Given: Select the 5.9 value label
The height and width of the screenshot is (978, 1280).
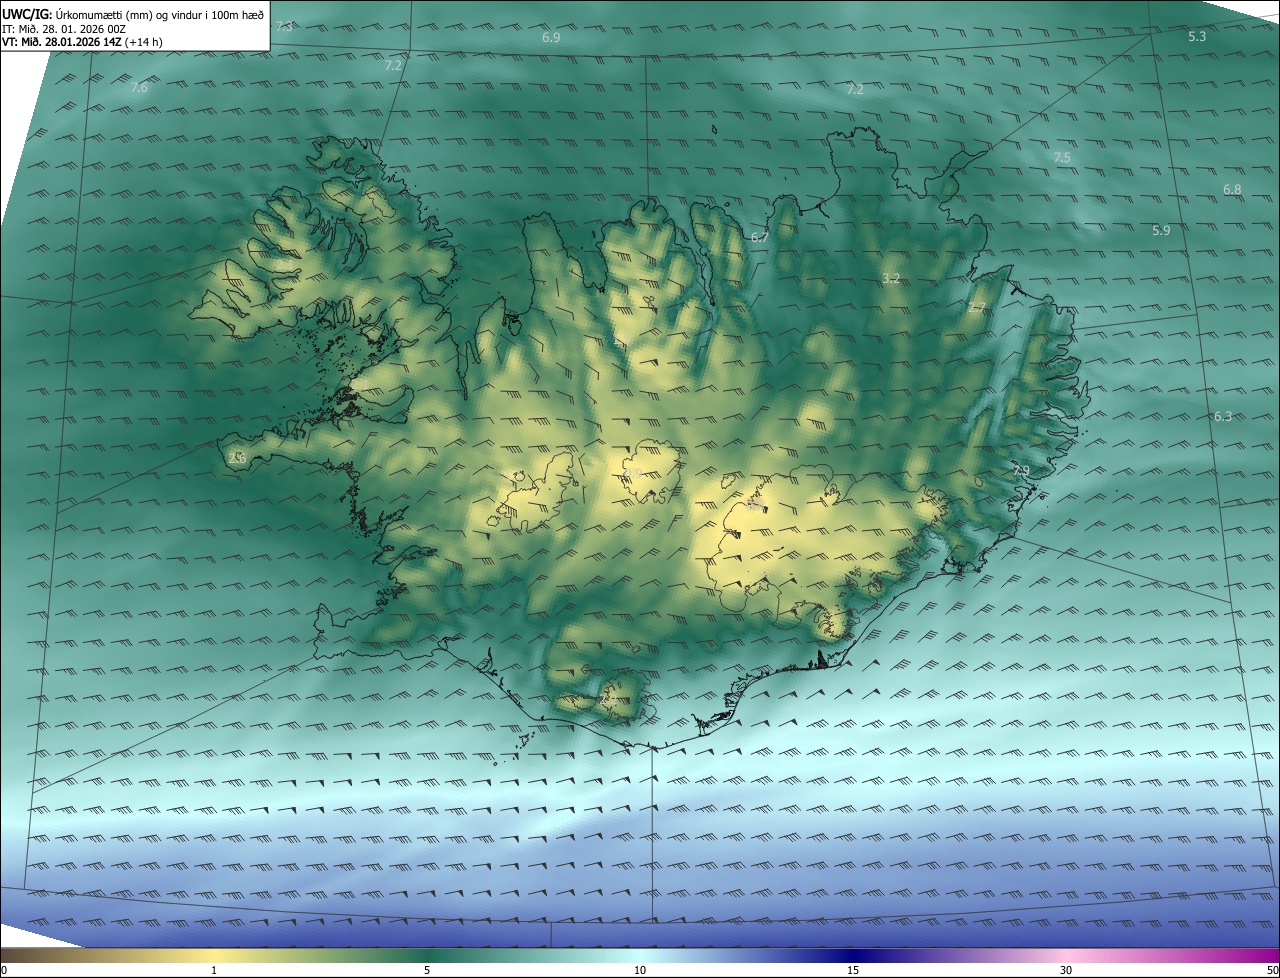Looking at the screenshot, I should [x=1161, y=230].
